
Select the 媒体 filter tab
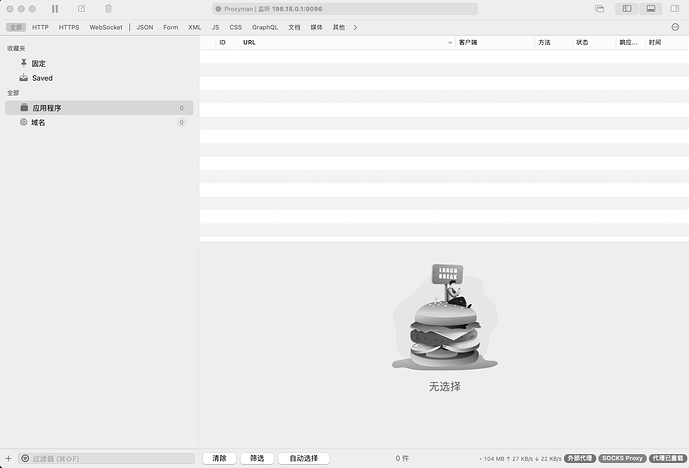(316, 27)
